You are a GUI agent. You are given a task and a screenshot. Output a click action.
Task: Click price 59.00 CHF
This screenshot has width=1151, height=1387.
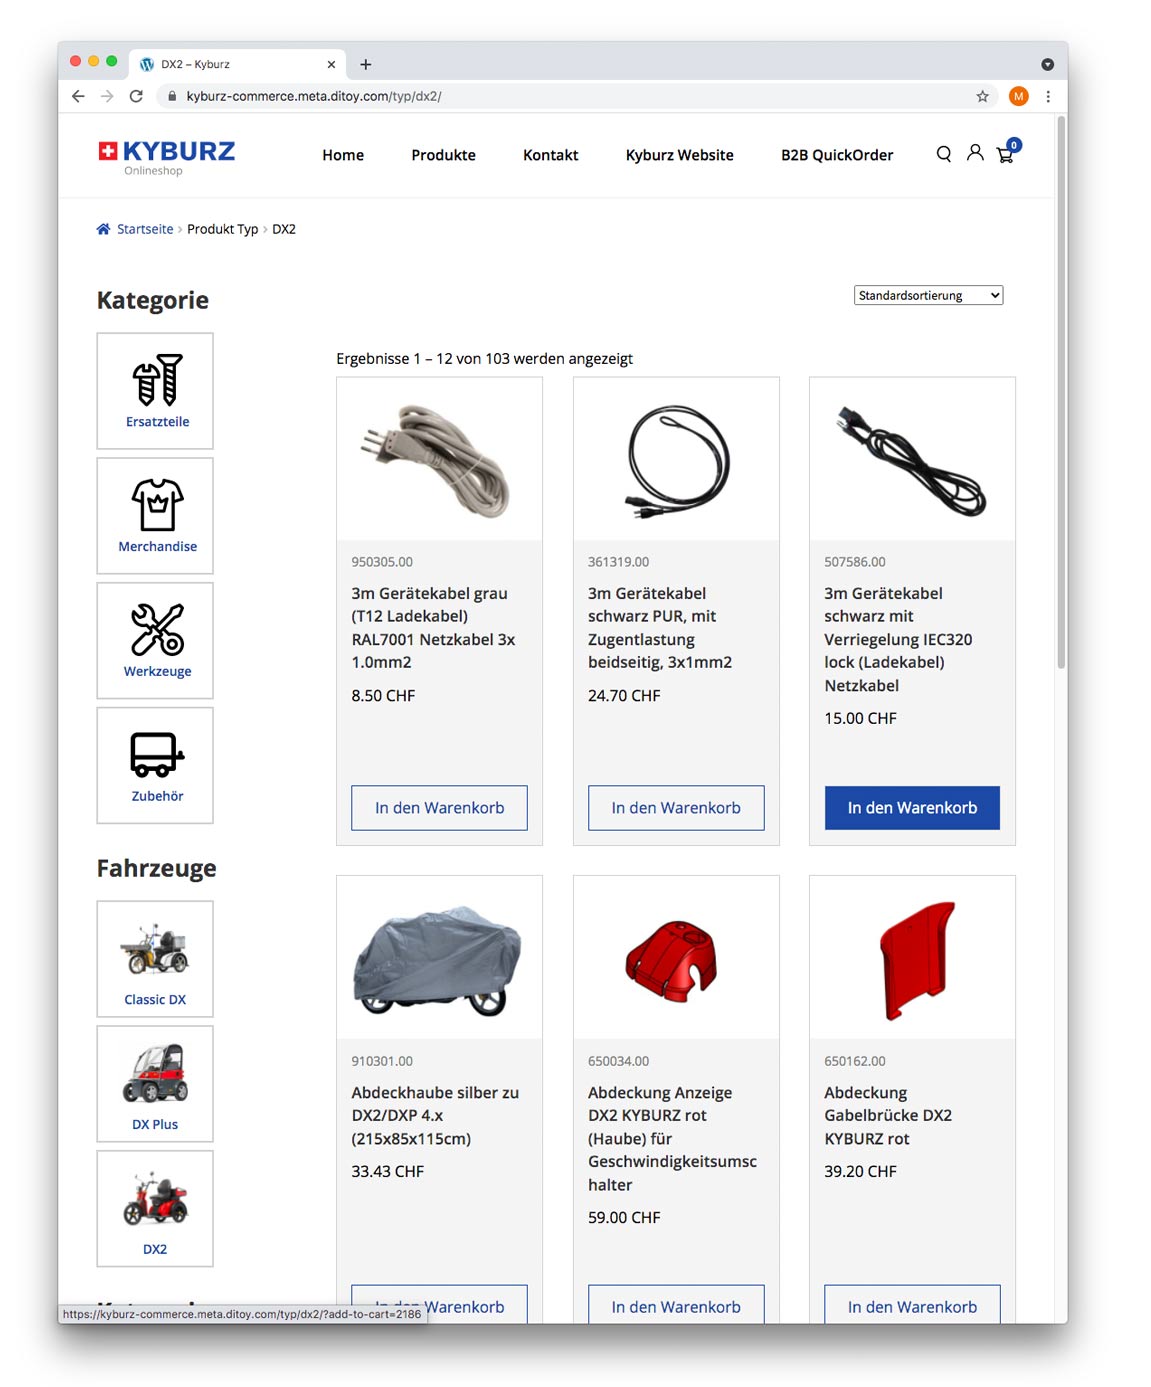pyautogui.click(x=624, y=1218)
